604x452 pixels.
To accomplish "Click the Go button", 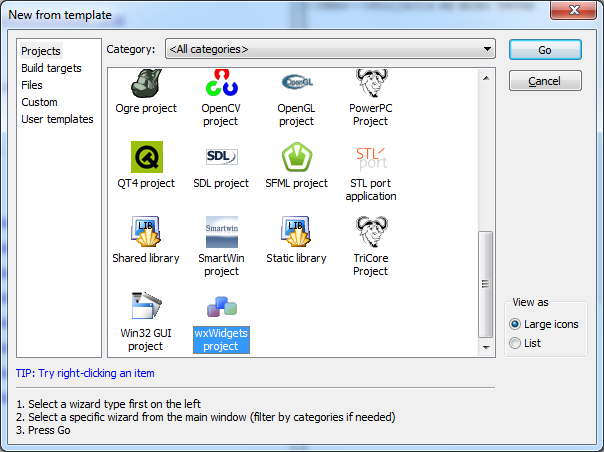I will click(x=545, y=50).
